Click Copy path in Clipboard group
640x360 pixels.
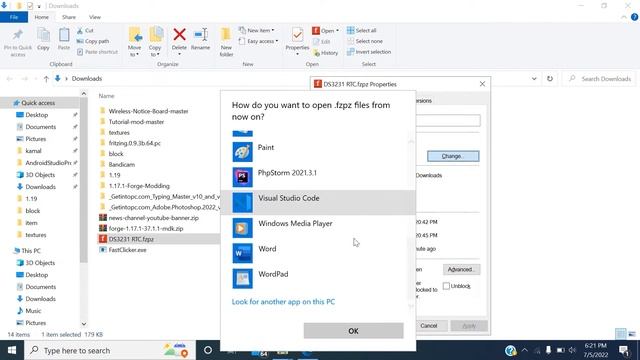pyautogui.click(x=93, y=41)
